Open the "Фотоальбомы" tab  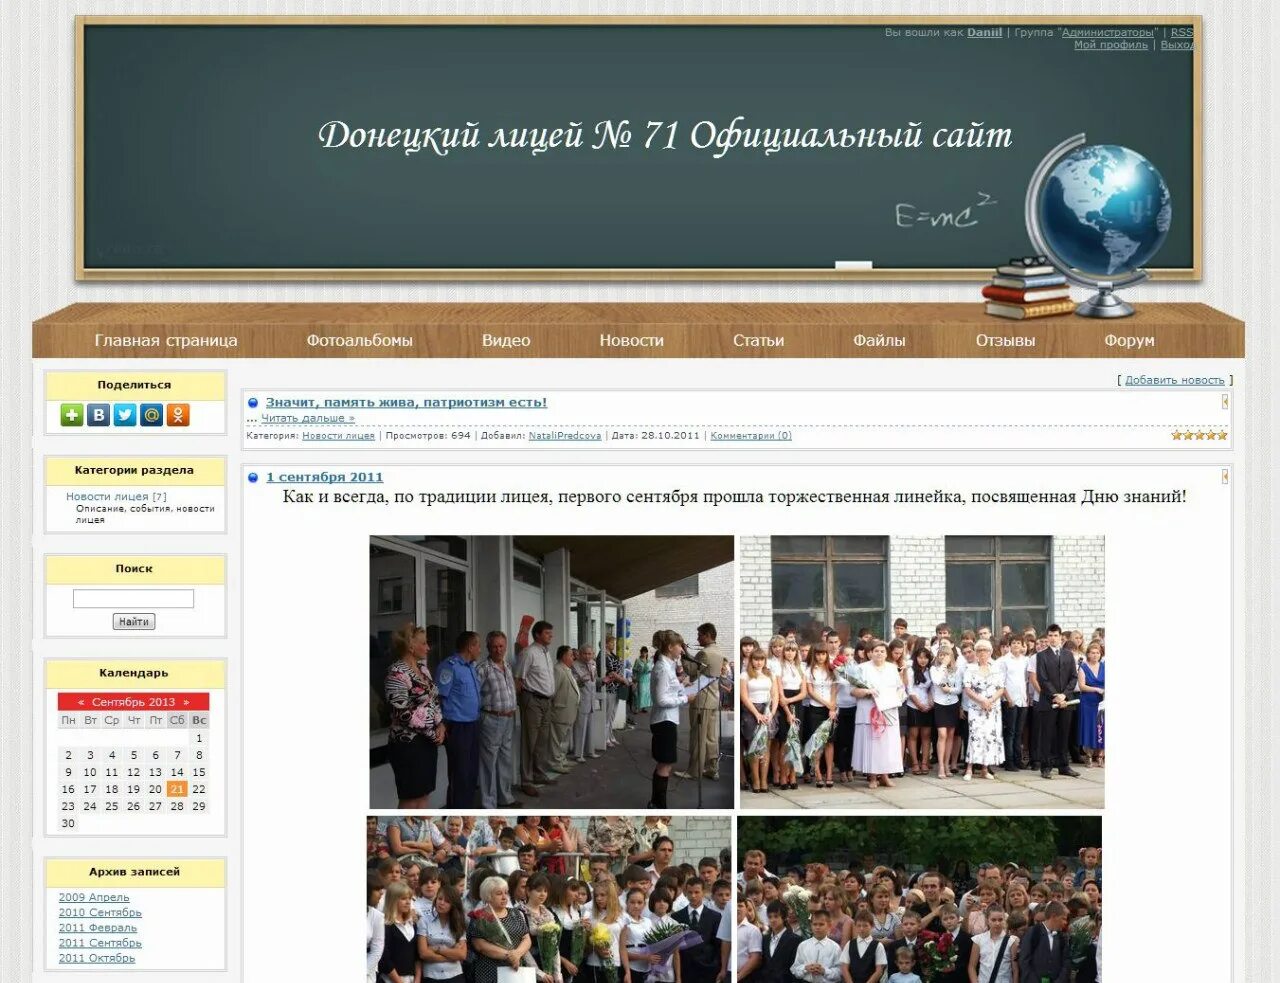pos(360,340)
